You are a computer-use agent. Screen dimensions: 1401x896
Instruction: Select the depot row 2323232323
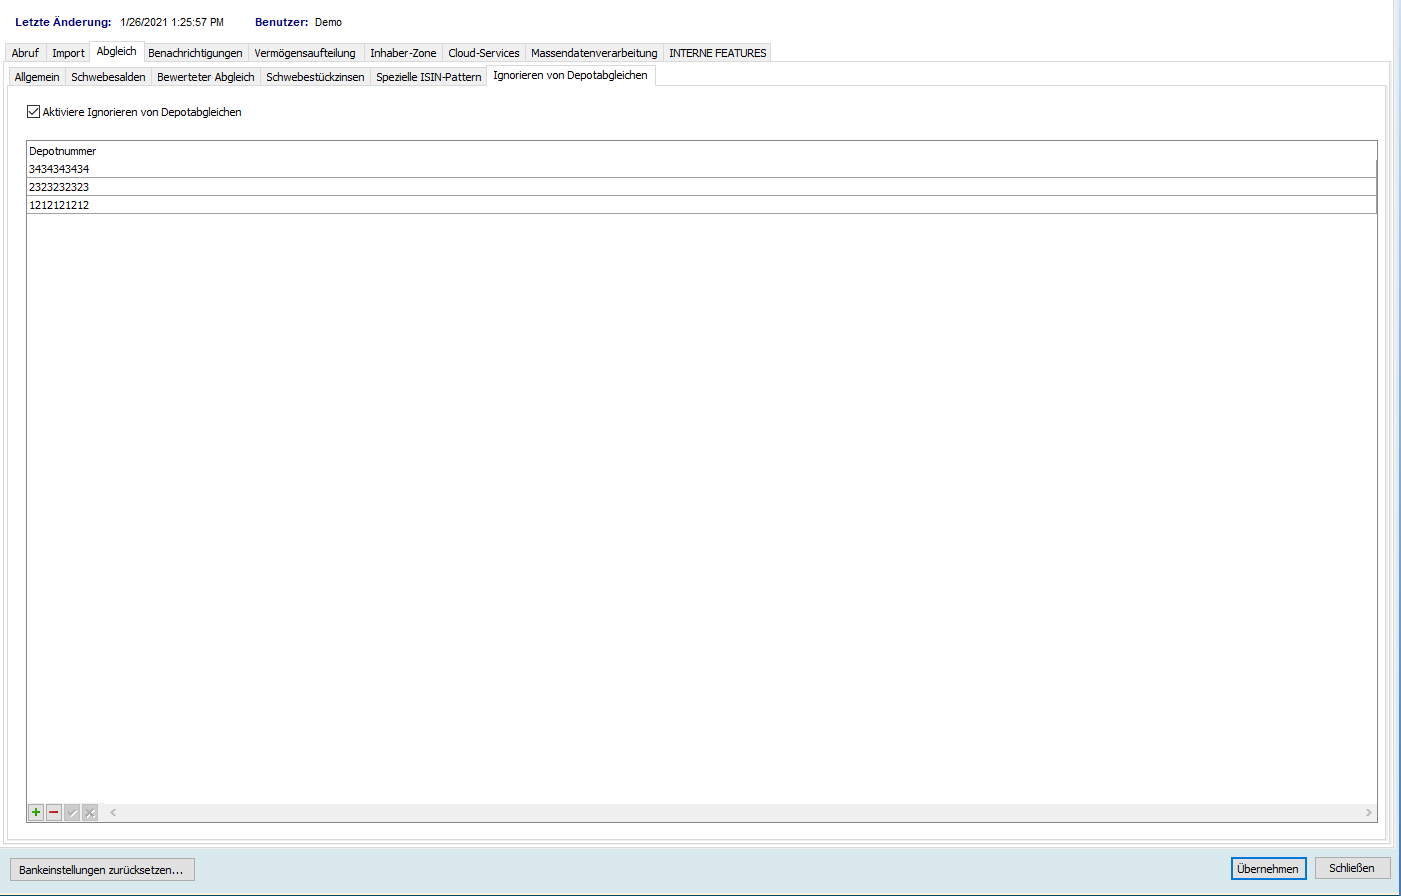click(x=59, y=187)
